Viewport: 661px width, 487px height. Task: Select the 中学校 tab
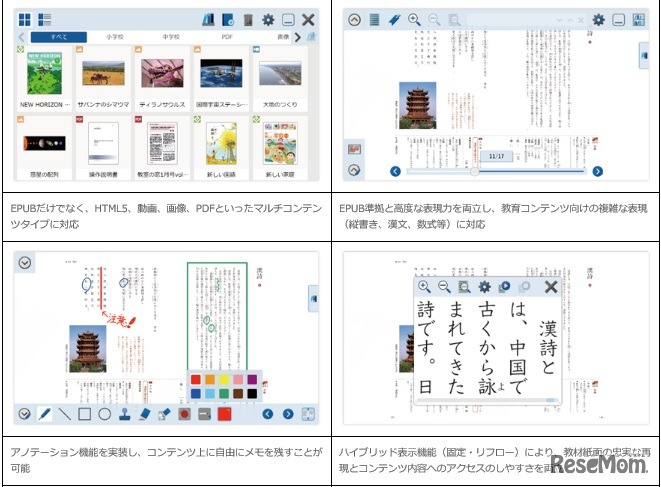171,37
